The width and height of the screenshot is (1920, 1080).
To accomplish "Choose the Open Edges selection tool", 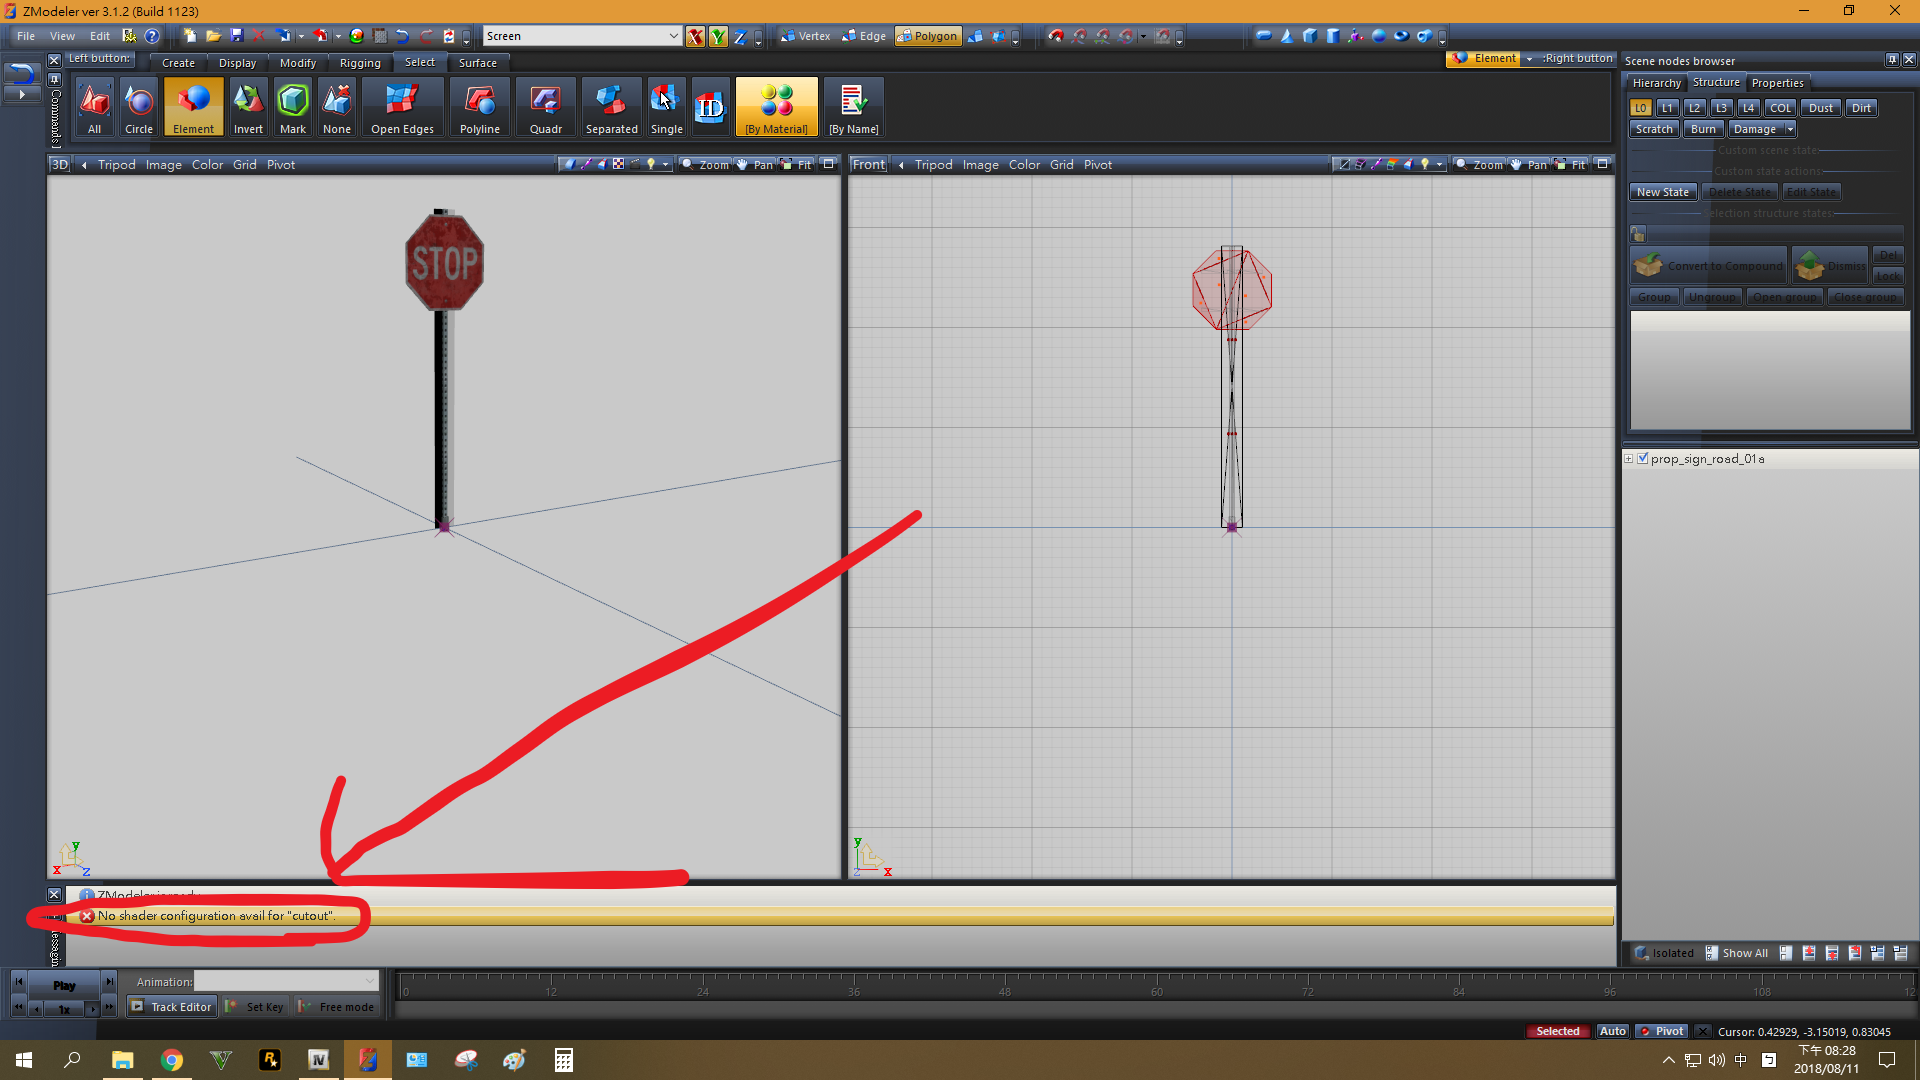I will [402, 108].
